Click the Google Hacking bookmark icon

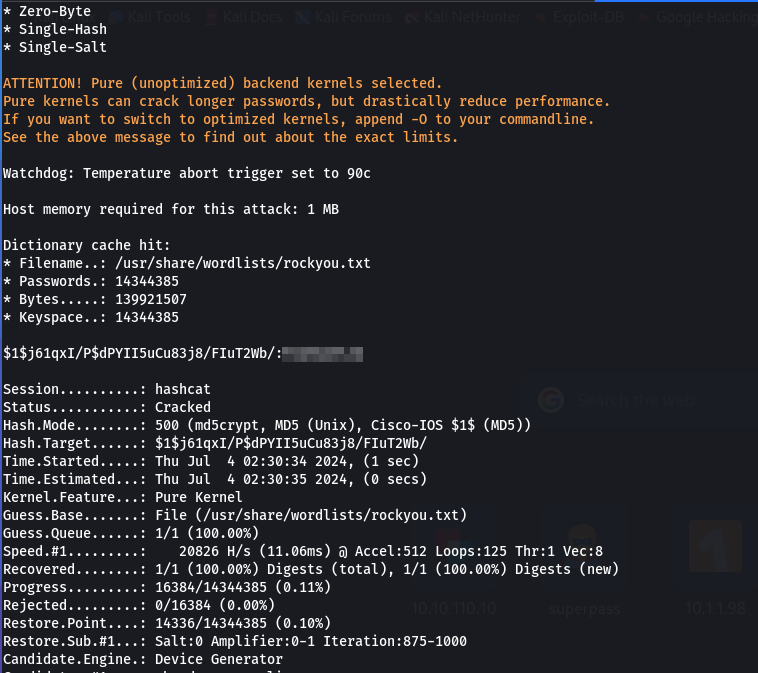[644, 18]
